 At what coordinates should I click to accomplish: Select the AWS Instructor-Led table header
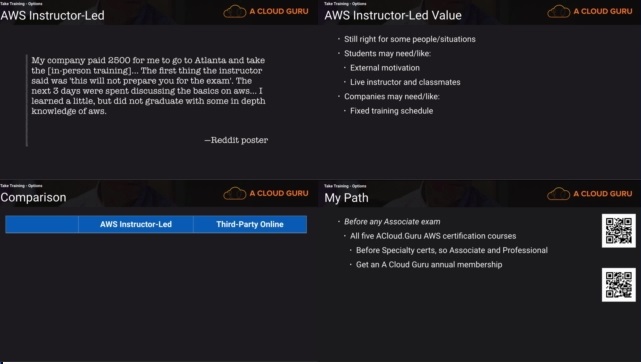(136, 224)
